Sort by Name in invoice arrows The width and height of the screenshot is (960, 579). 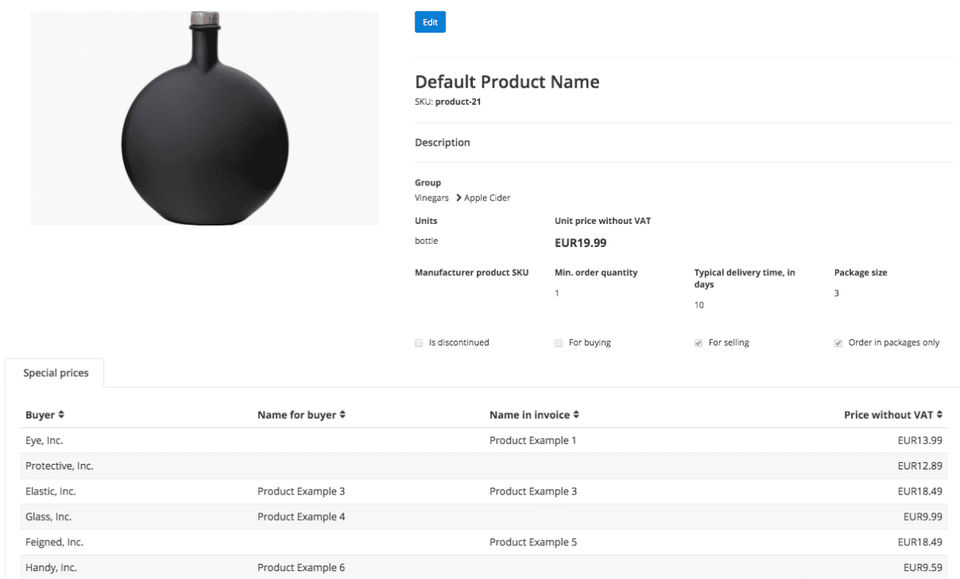[576, 415]
